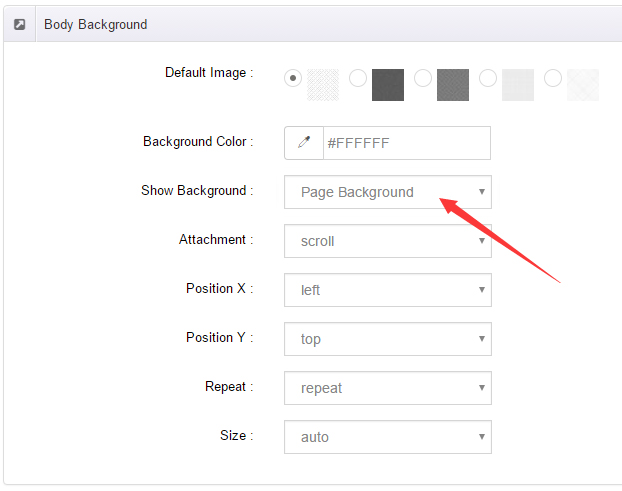Choose the medium gray pattern thumbnail
Image resolution: width=622 pixels, height=491 pixels.
click(x=453, y=85)
